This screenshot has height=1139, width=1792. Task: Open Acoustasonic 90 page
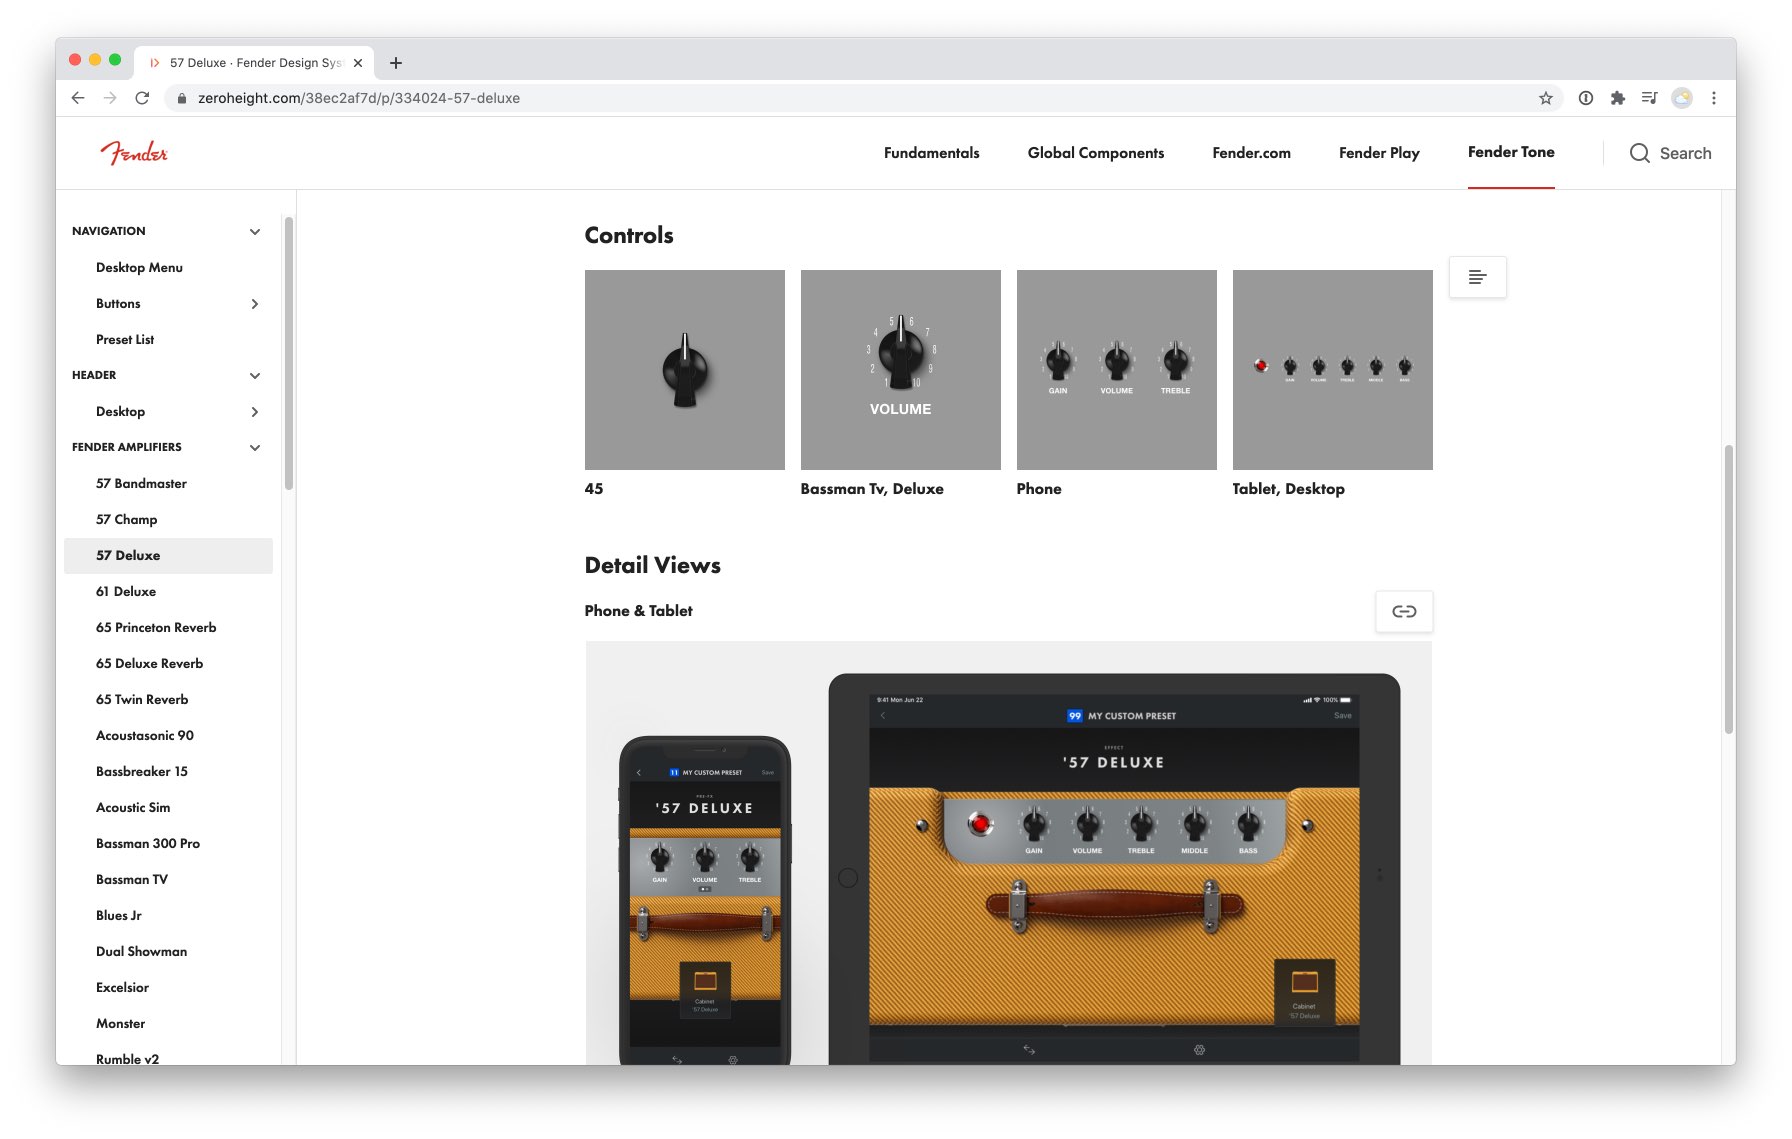tap(145, 735)
